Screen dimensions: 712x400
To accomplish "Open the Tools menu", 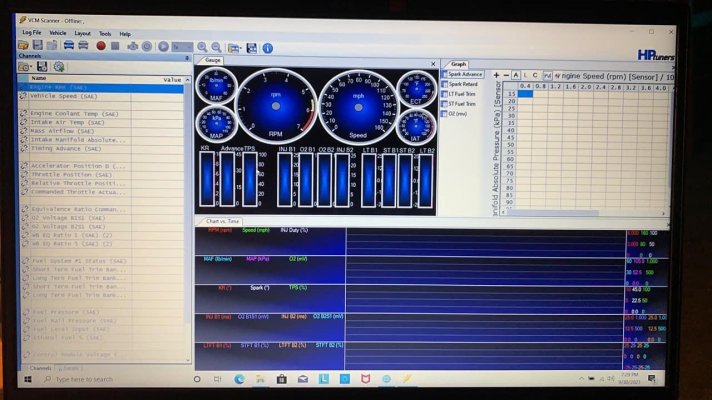I will [105, 34].
